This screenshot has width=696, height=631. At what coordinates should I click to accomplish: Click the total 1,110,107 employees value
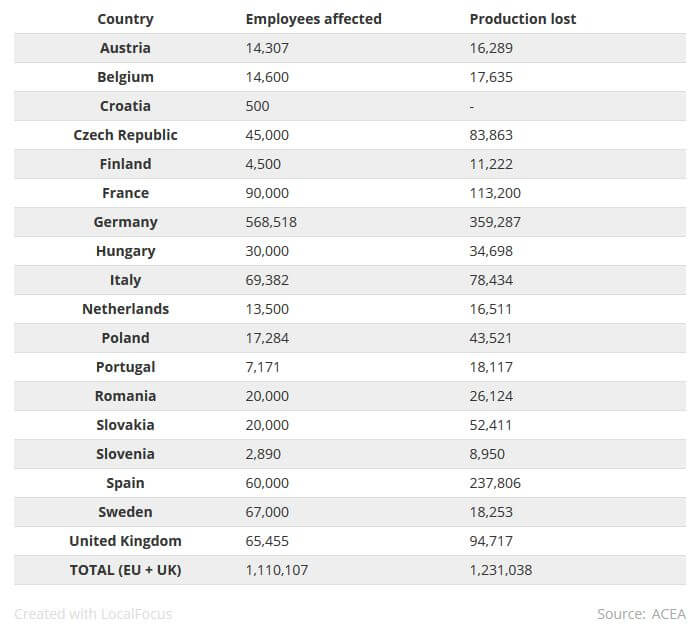coord(277,570)
